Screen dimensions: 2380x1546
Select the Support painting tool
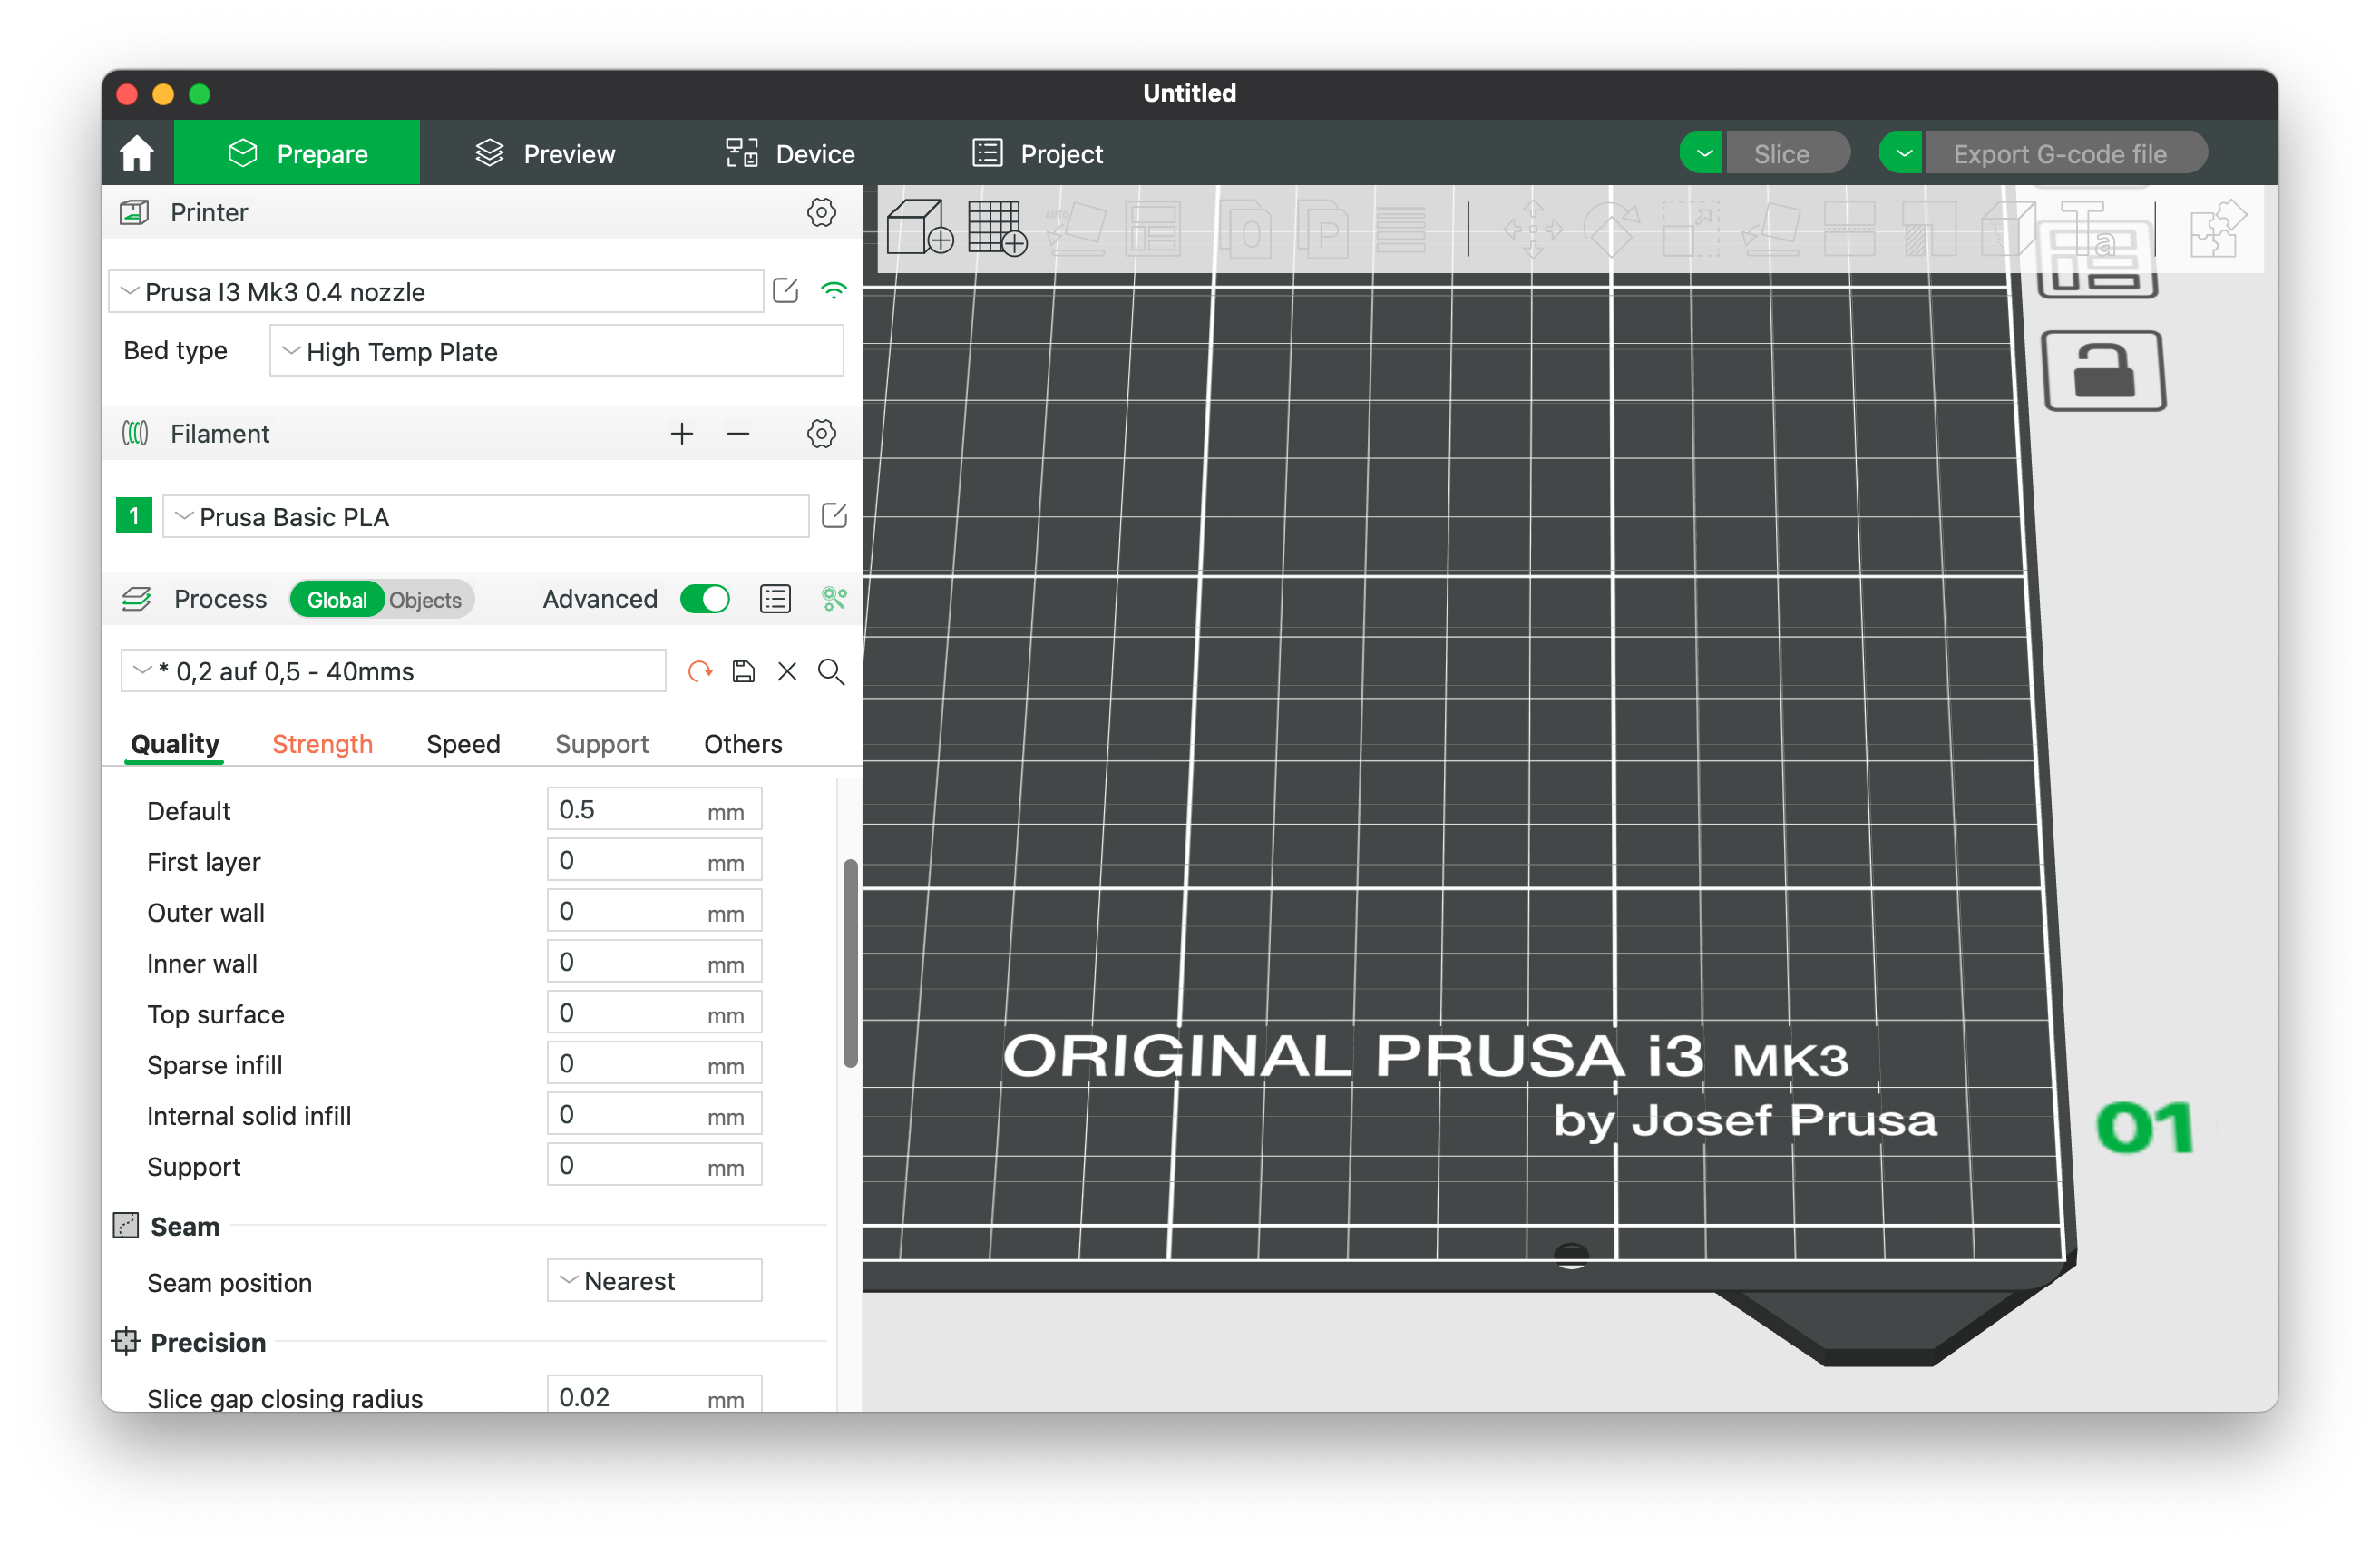click(x=1929, y=228)
